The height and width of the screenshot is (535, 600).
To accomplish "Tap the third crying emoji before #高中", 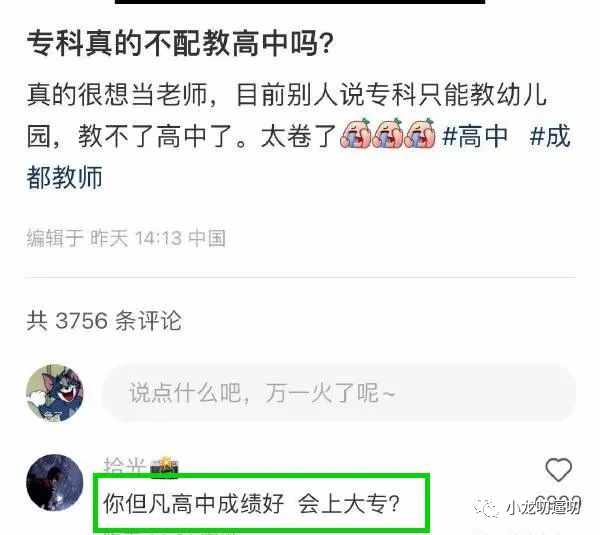I will (x=420, y=134).
